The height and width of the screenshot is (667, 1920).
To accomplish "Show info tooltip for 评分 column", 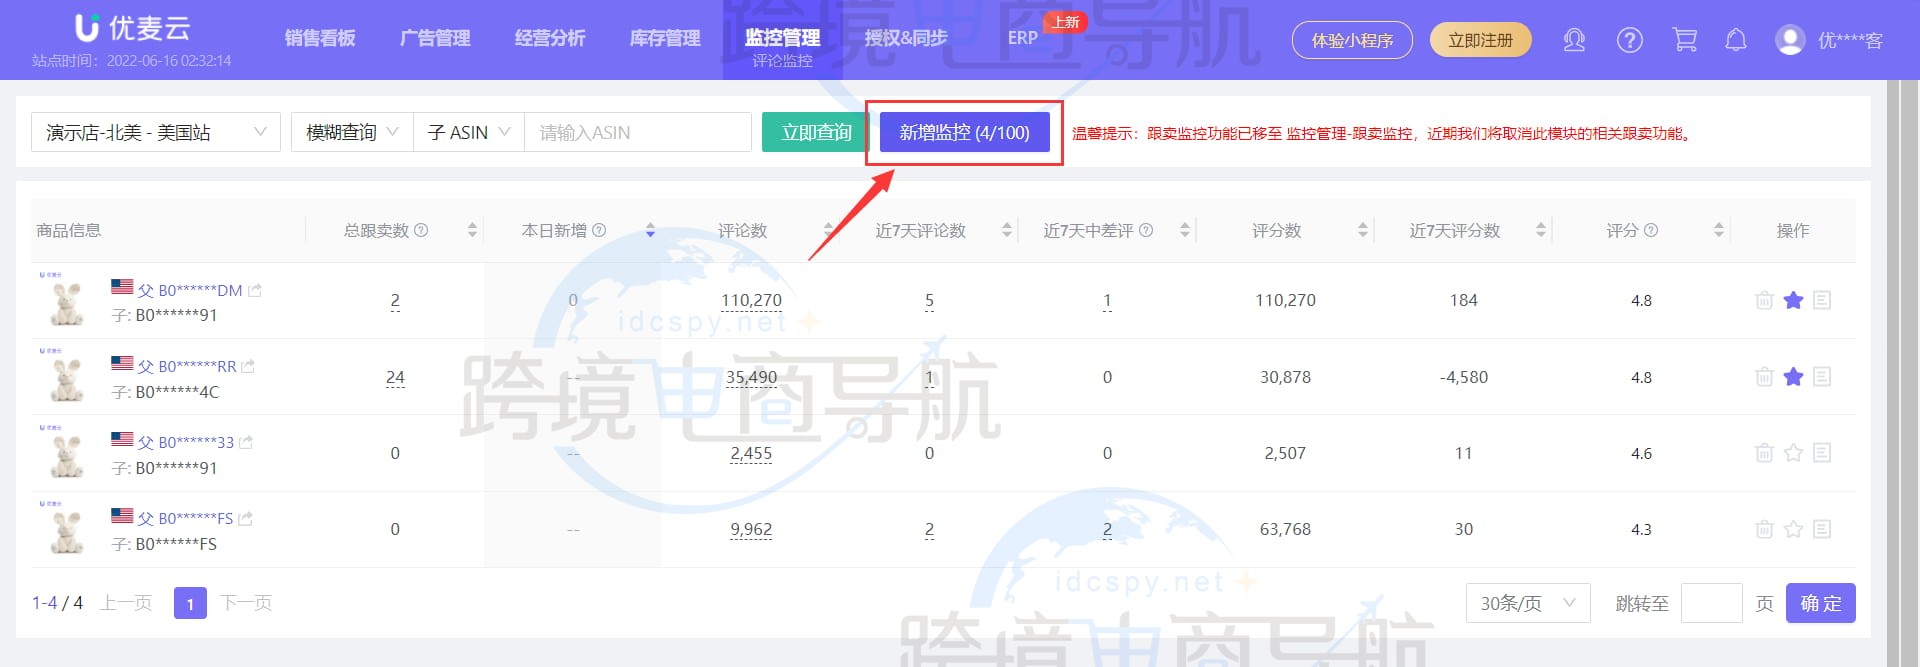I will point(1651,230).
